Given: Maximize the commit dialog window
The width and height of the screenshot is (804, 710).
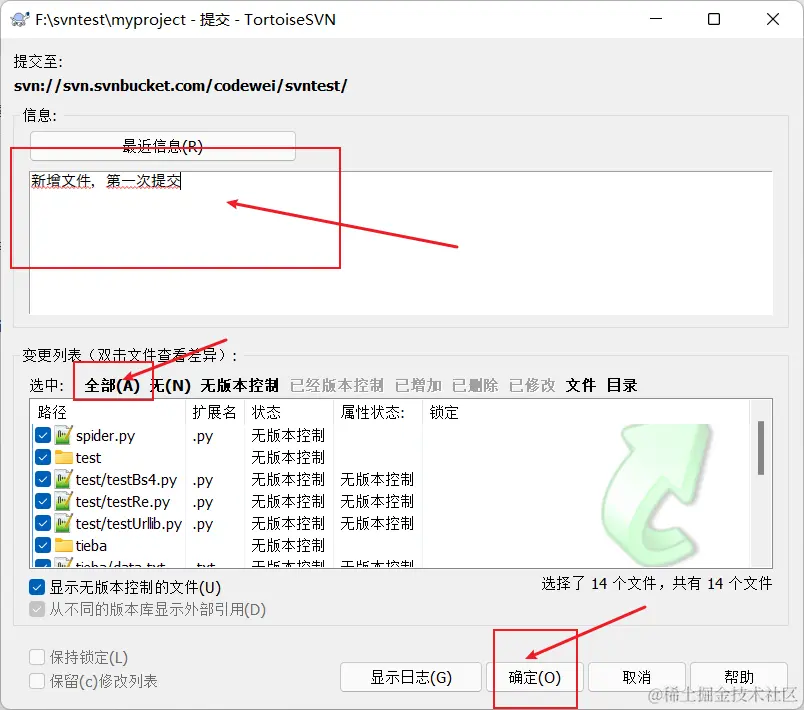Looking at the screenshot, I should 714,19.
